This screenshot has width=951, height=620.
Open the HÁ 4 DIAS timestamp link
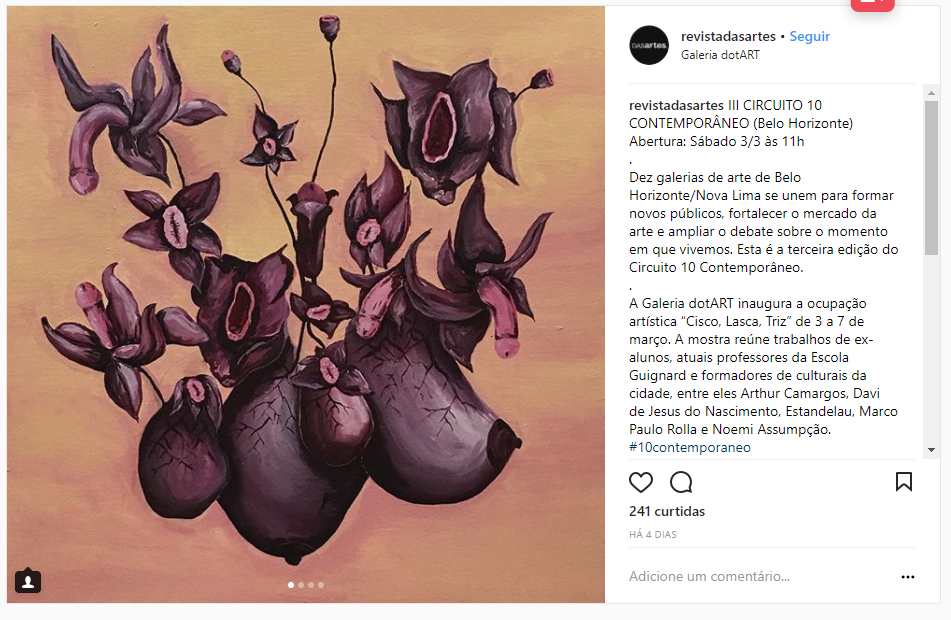pyautogui.click(x=653, y=534)
